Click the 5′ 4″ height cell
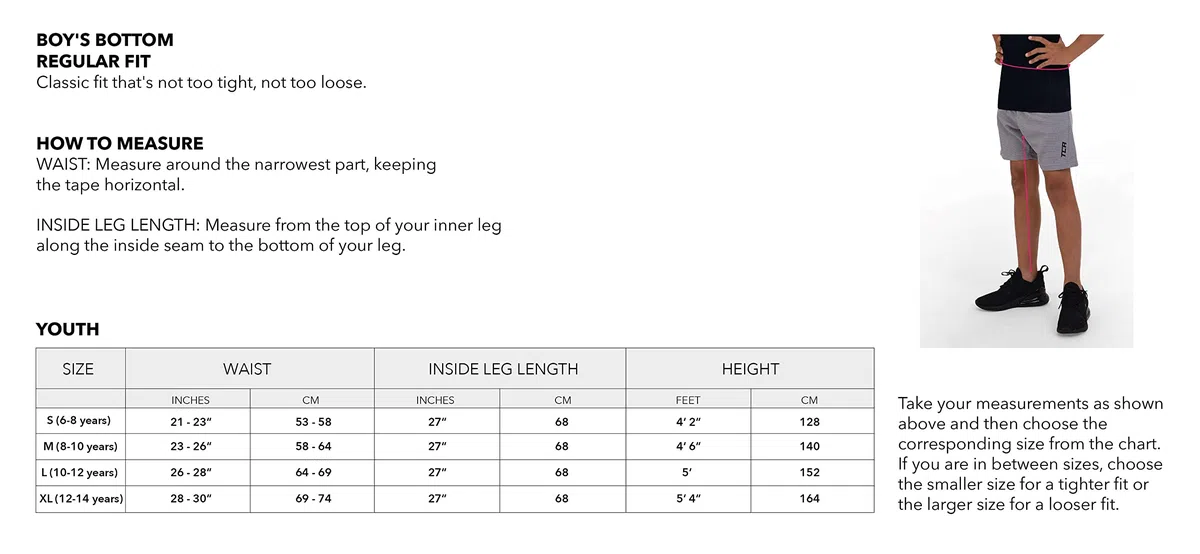Screen dimensions: 1200x554 [688, 498]
